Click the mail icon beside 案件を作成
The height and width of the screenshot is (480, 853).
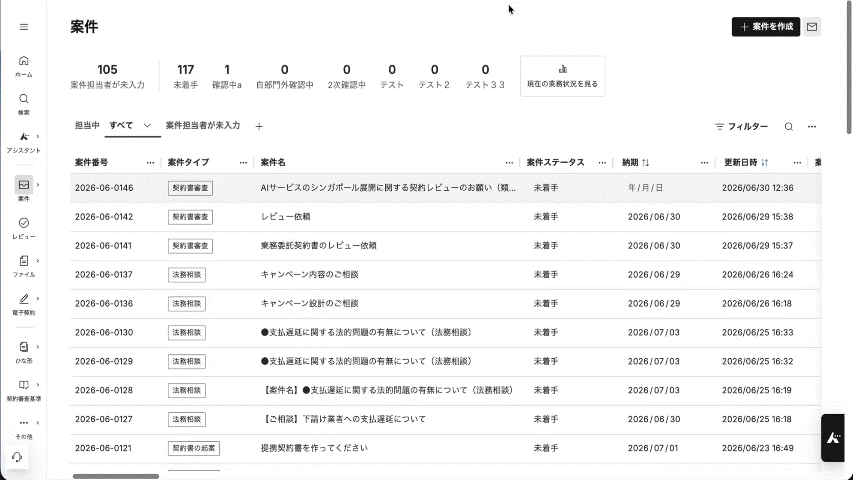point(812,27)
